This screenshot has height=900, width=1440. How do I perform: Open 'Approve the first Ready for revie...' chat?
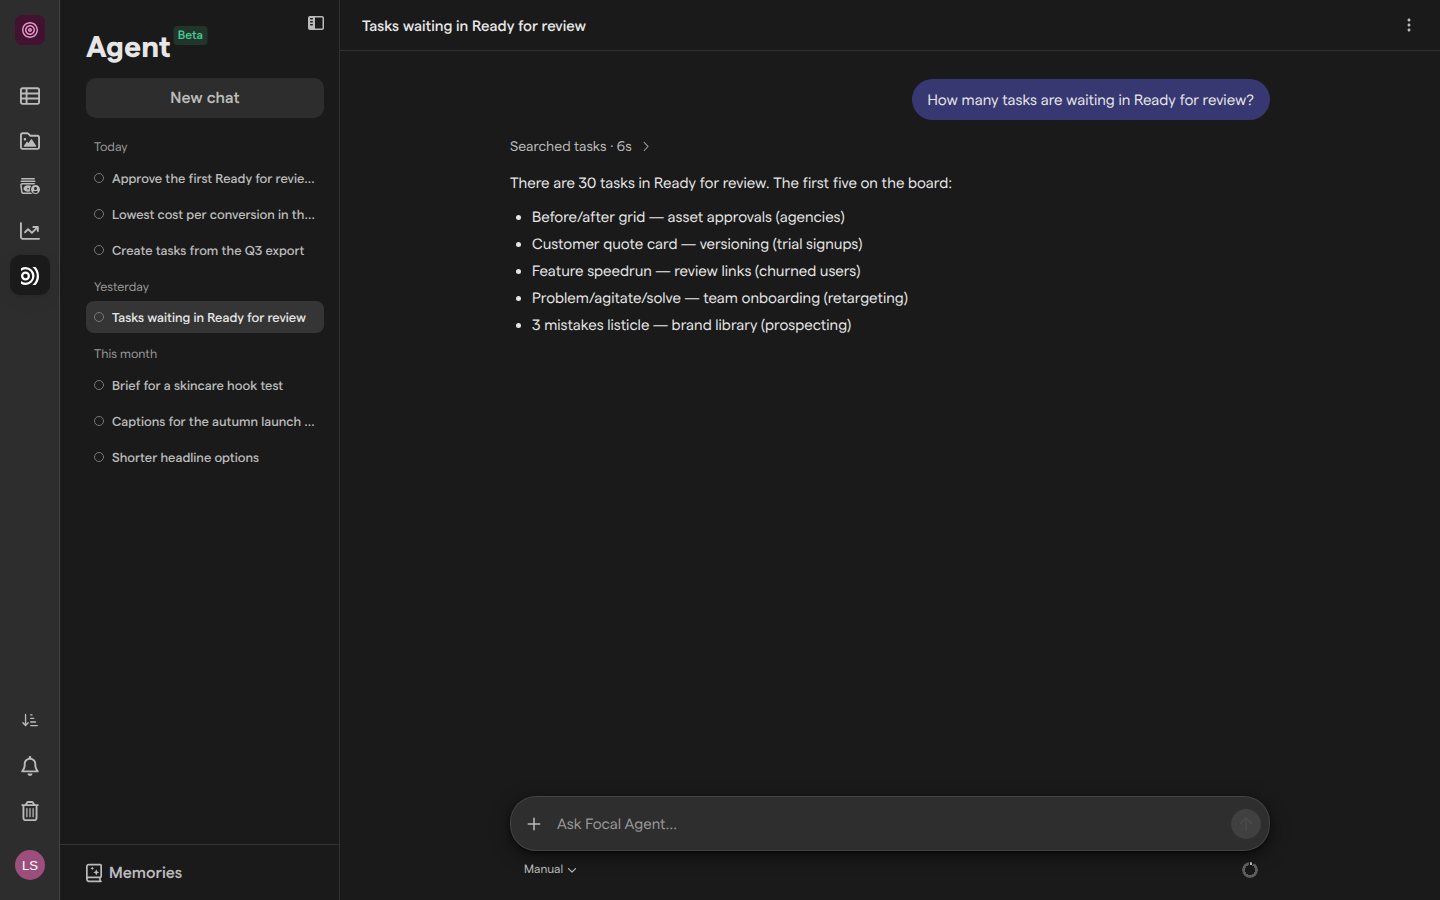(205, 179)
